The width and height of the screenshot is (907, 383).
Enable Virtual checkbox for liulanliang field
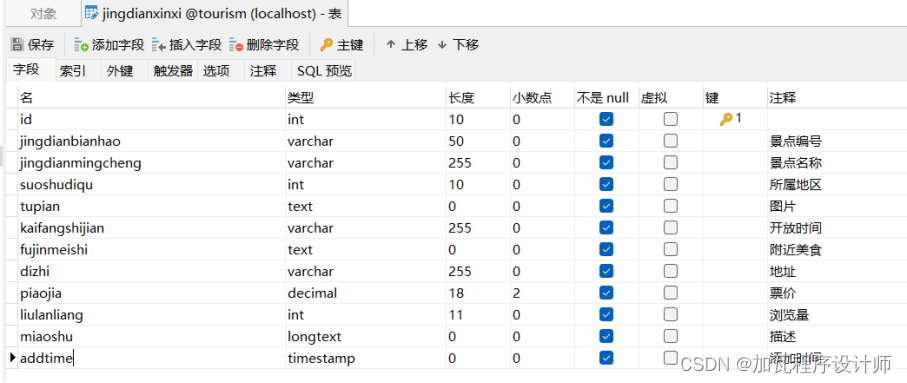tap(670, 315)
